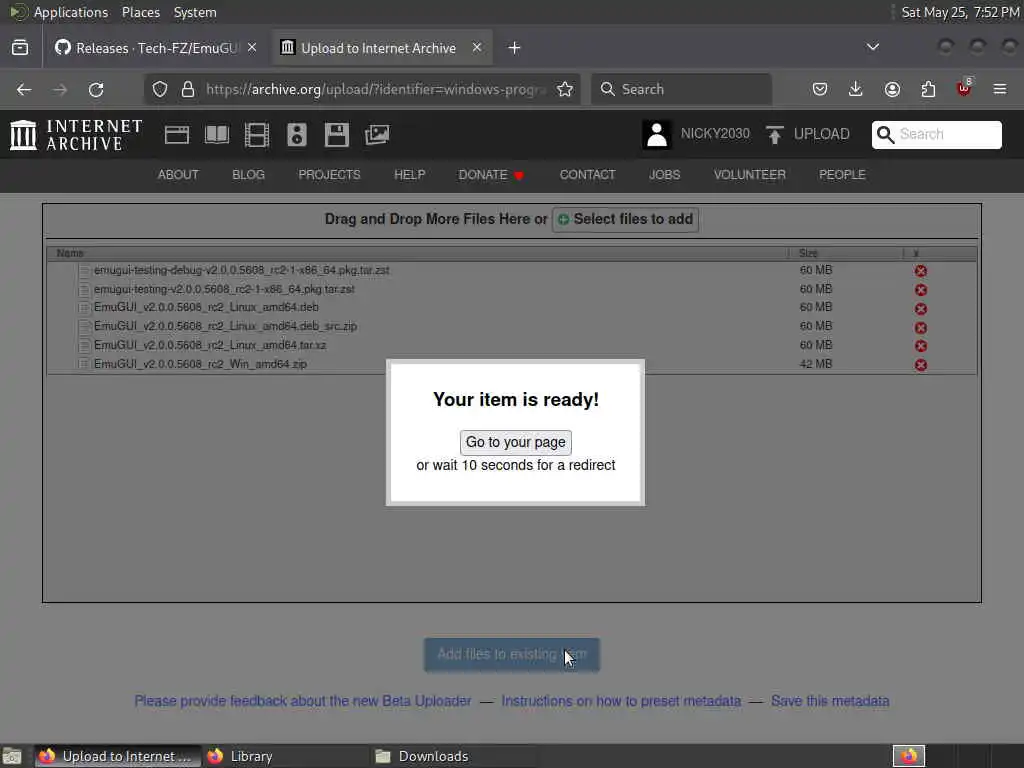
Task: Open the VOLUNTEER nav link
Action: [x=749, y=175]
